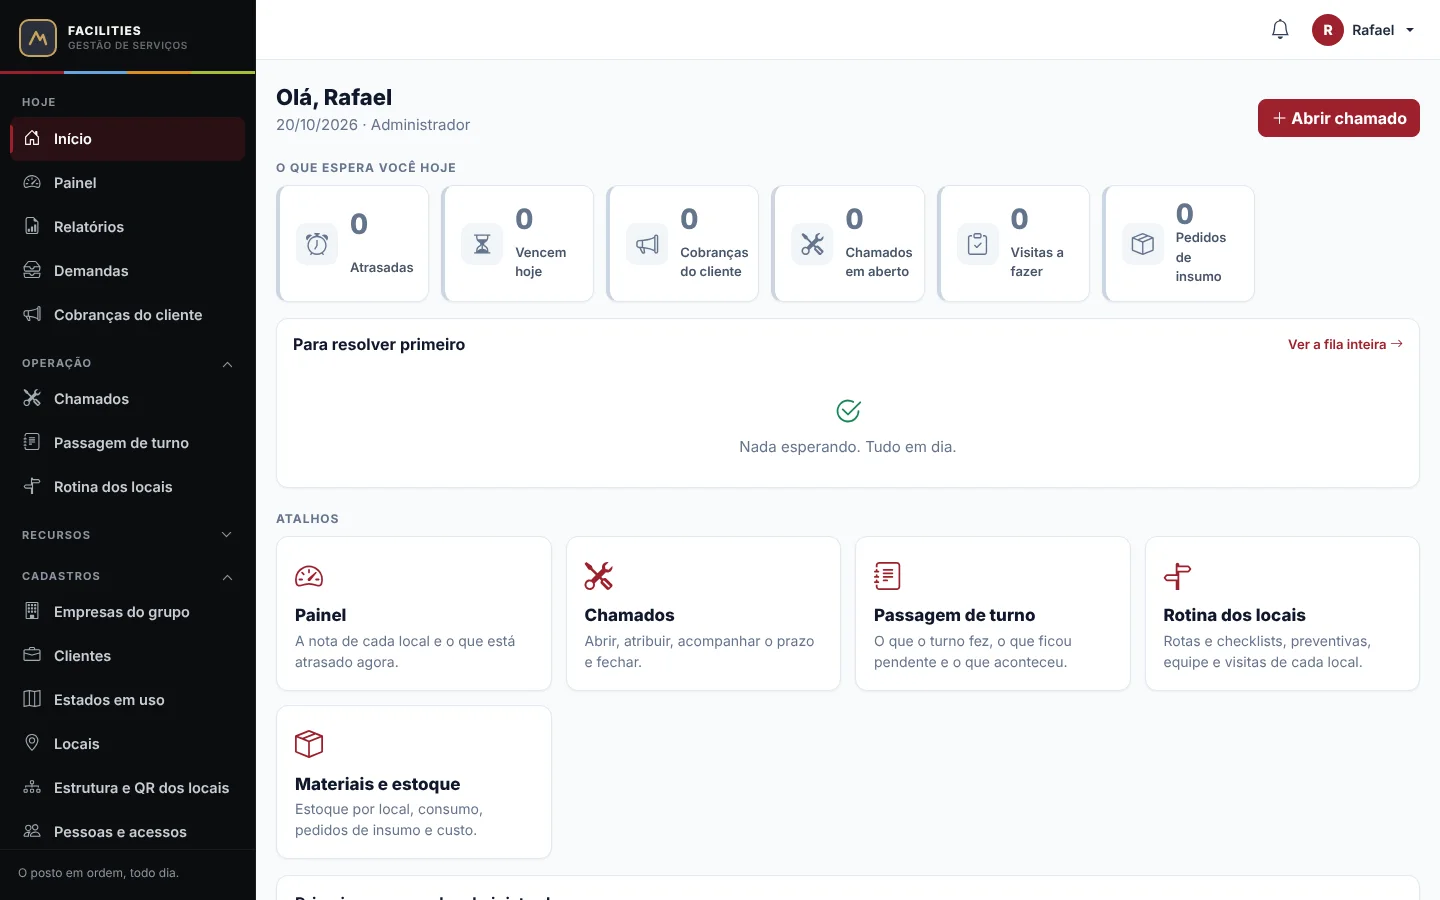Click the hourglass icon for Vencem hoje

pyautogui.click(x=482, y=244)
